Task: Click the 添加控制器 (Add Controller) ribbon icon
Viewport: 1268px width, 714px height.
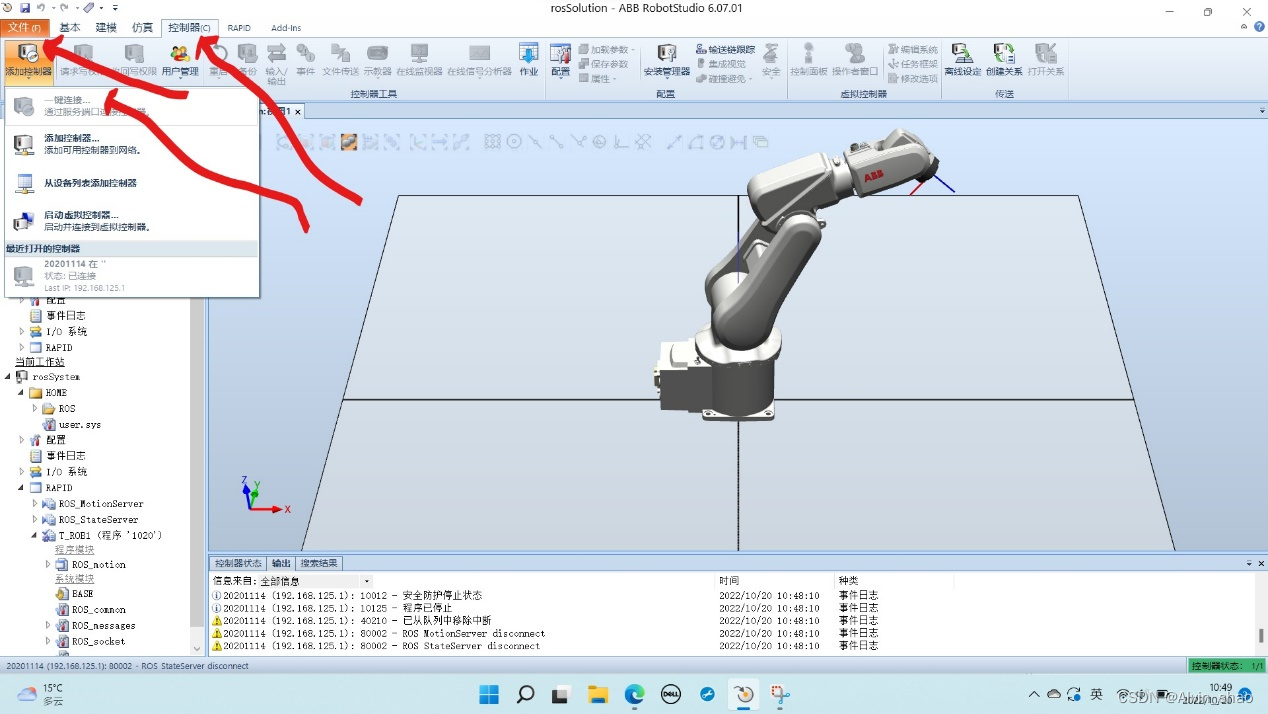Action: click(x=28, y=60)
